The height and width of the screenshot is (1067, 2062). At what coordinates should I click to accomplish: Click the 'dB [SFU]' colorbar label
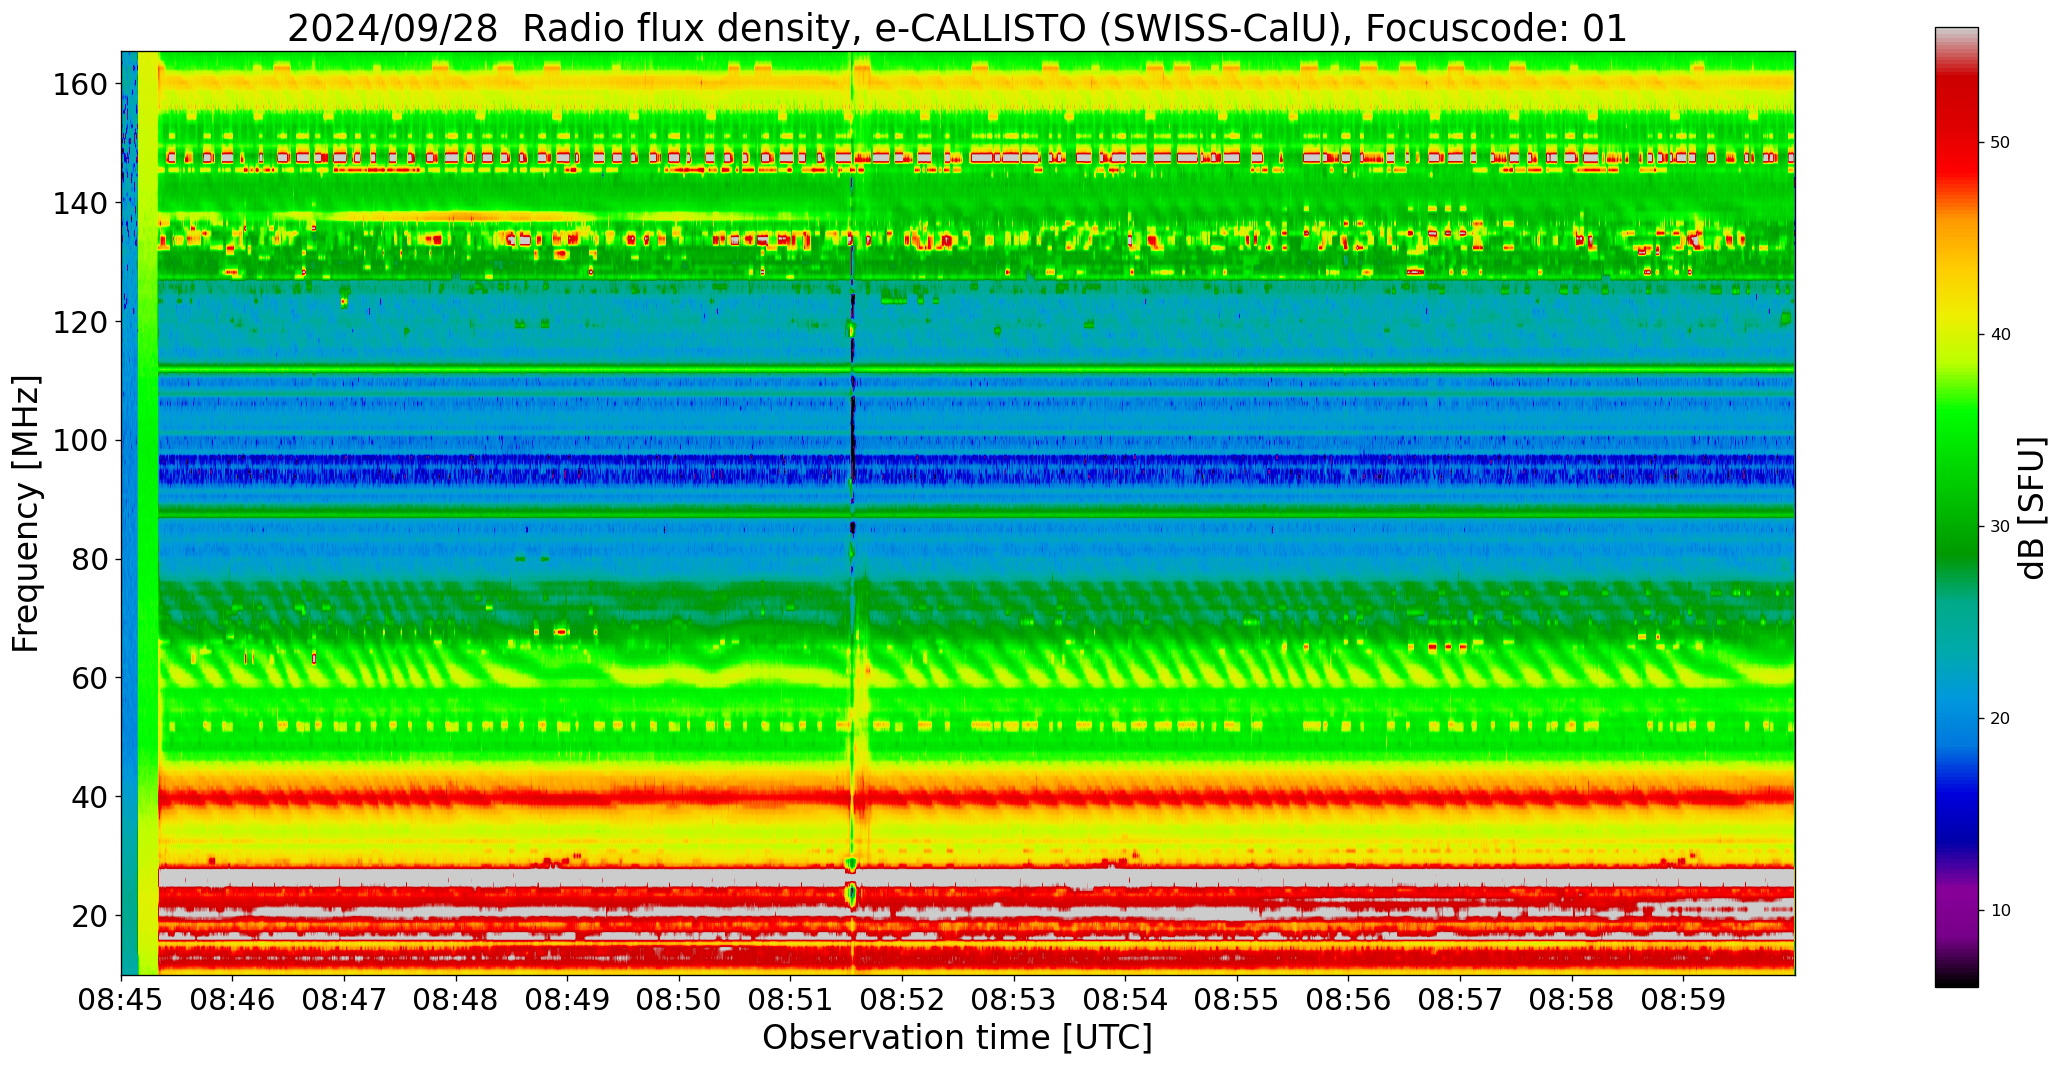click(x=2033, y=507)
